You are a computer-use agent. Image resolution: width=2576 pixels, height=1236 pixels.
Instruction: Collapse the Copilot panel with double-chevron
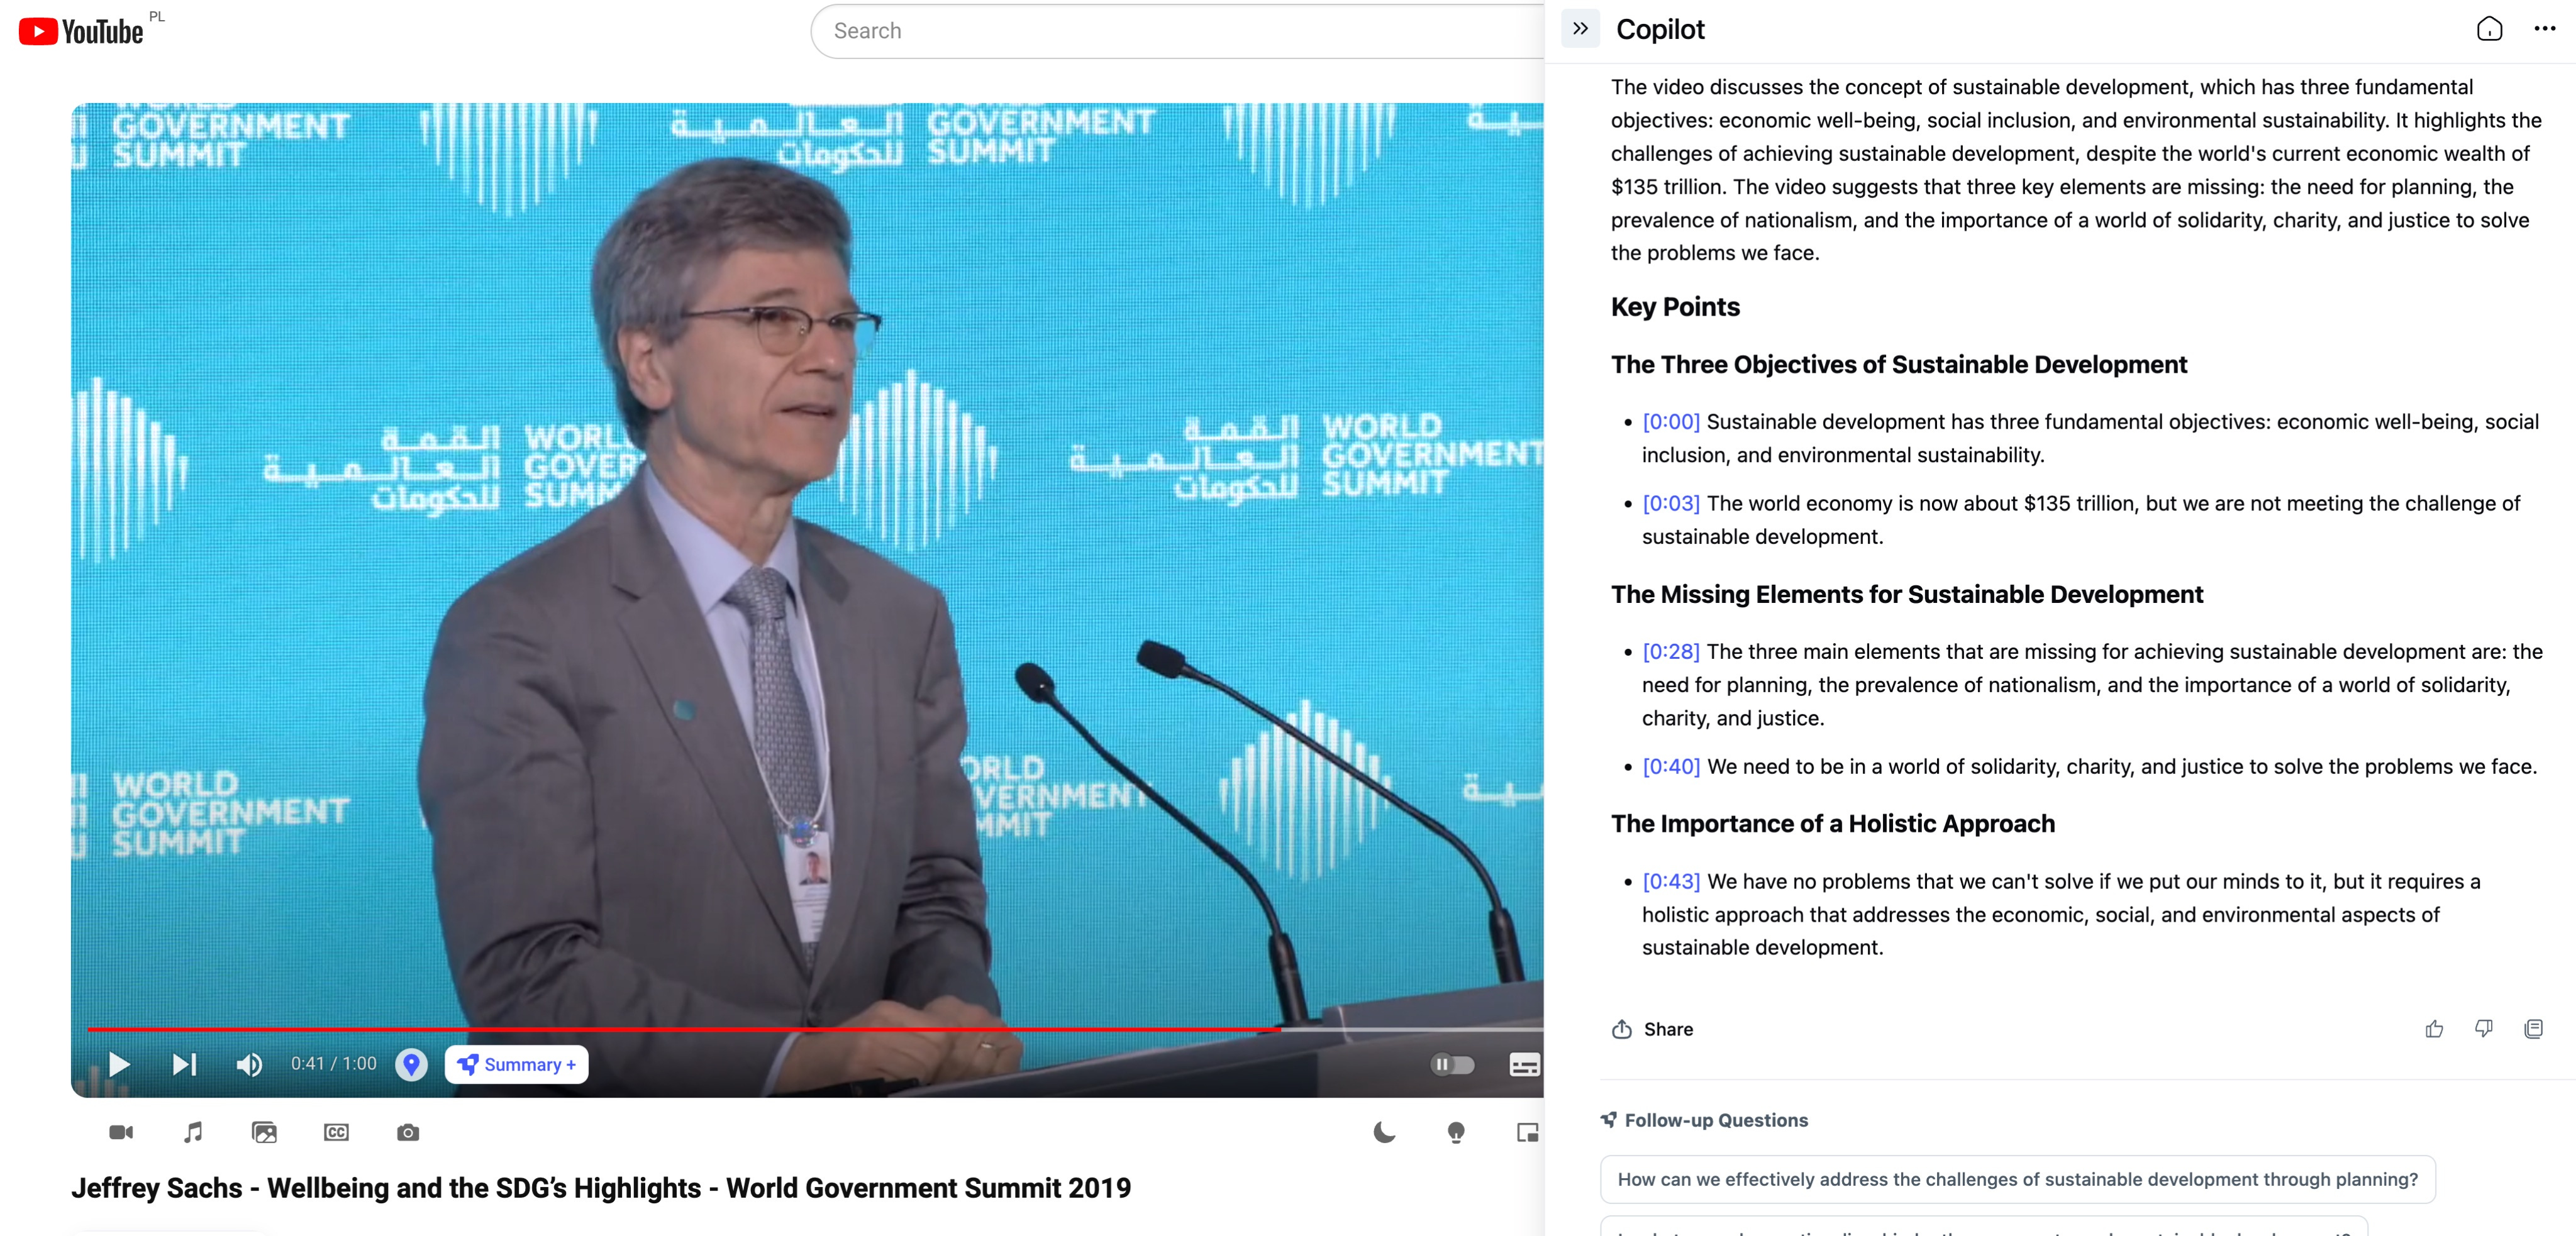[1580, 29]
